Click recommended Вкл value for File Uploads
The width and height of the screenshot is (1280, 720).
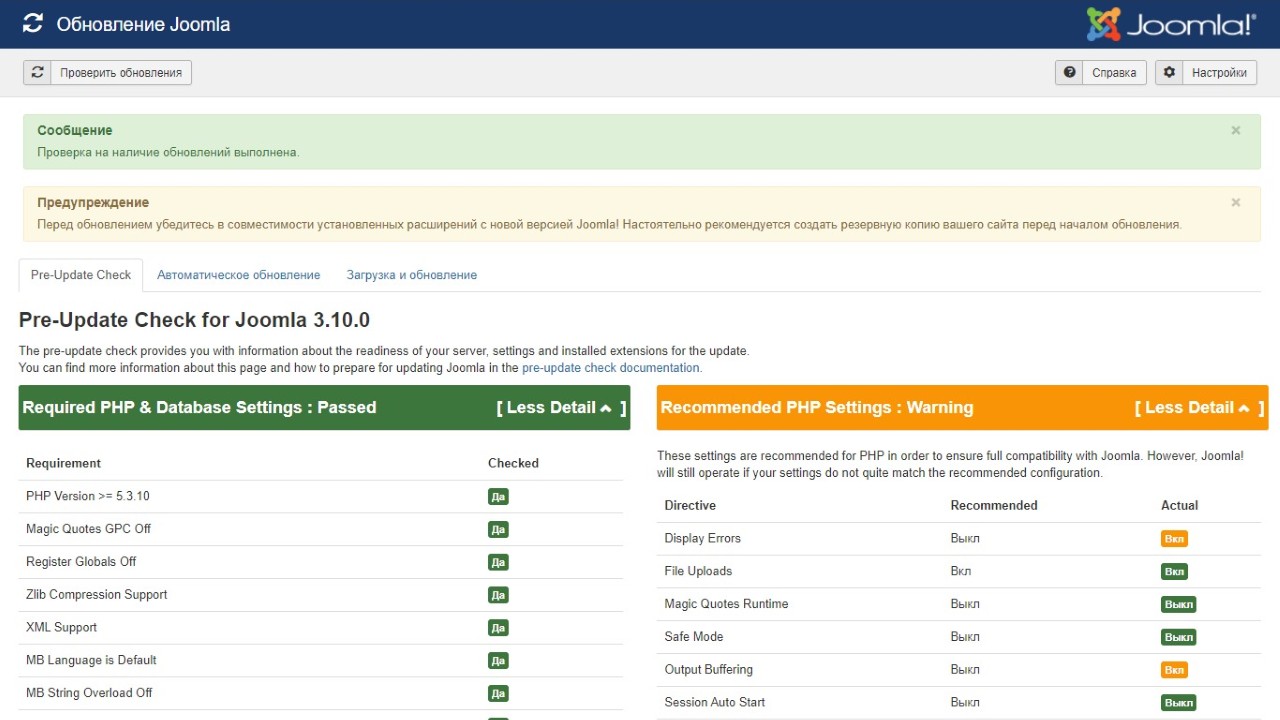[961, 571]
